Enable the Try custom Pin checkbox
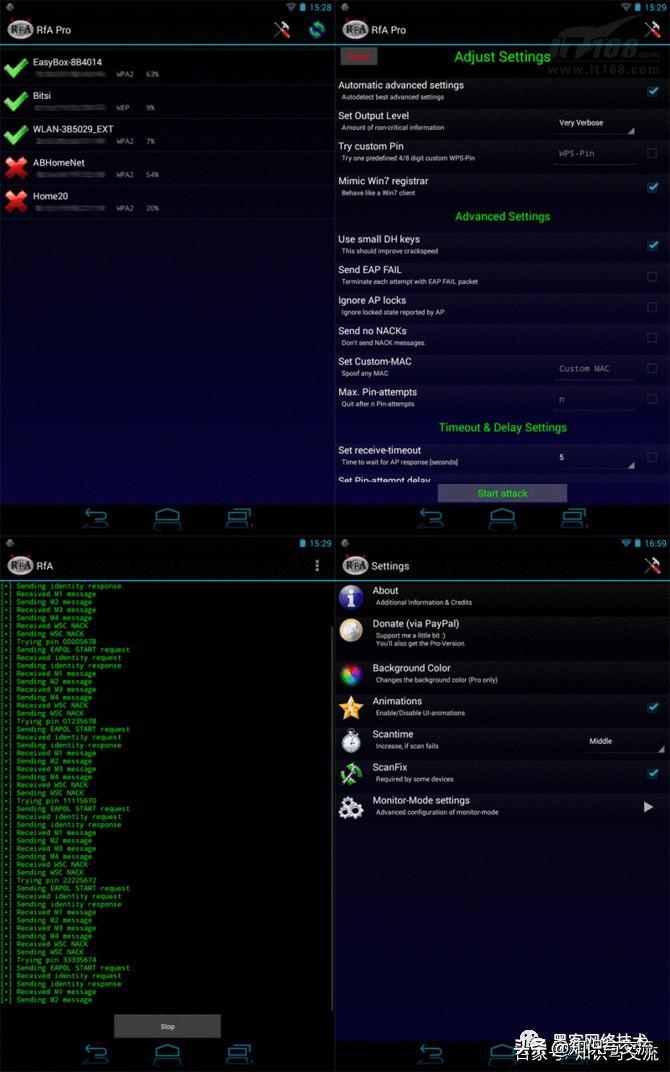This screenshot has height=1072, width=670. click(653, 153)
